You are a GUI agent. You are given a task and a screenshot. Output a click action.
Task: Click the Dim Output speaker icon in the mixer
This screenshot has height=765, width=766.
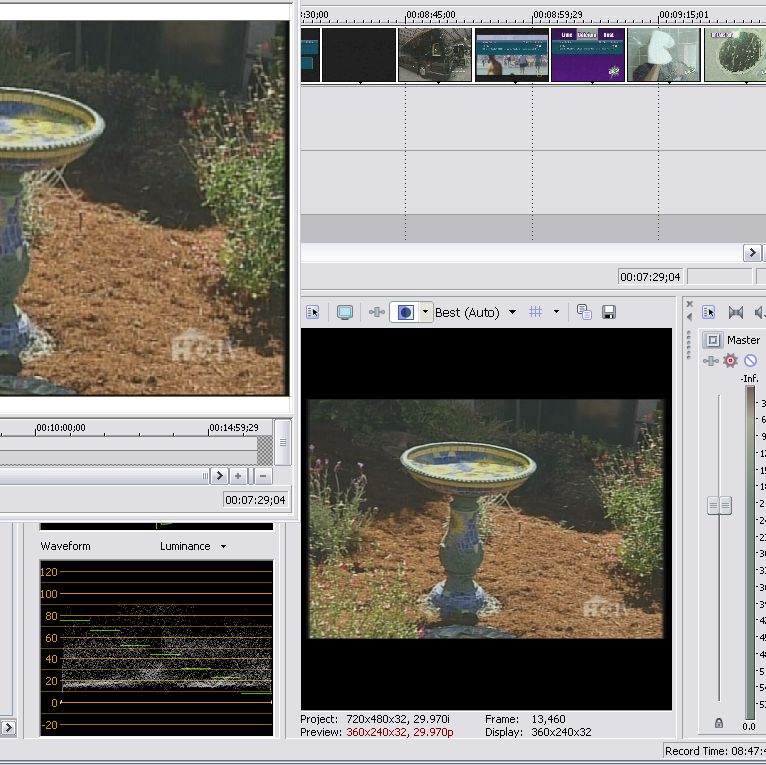760,312
